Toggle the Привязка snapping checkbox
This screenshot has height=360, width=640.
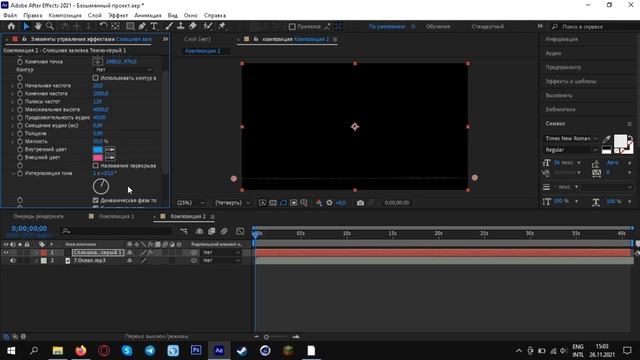(x=292, y=27)
